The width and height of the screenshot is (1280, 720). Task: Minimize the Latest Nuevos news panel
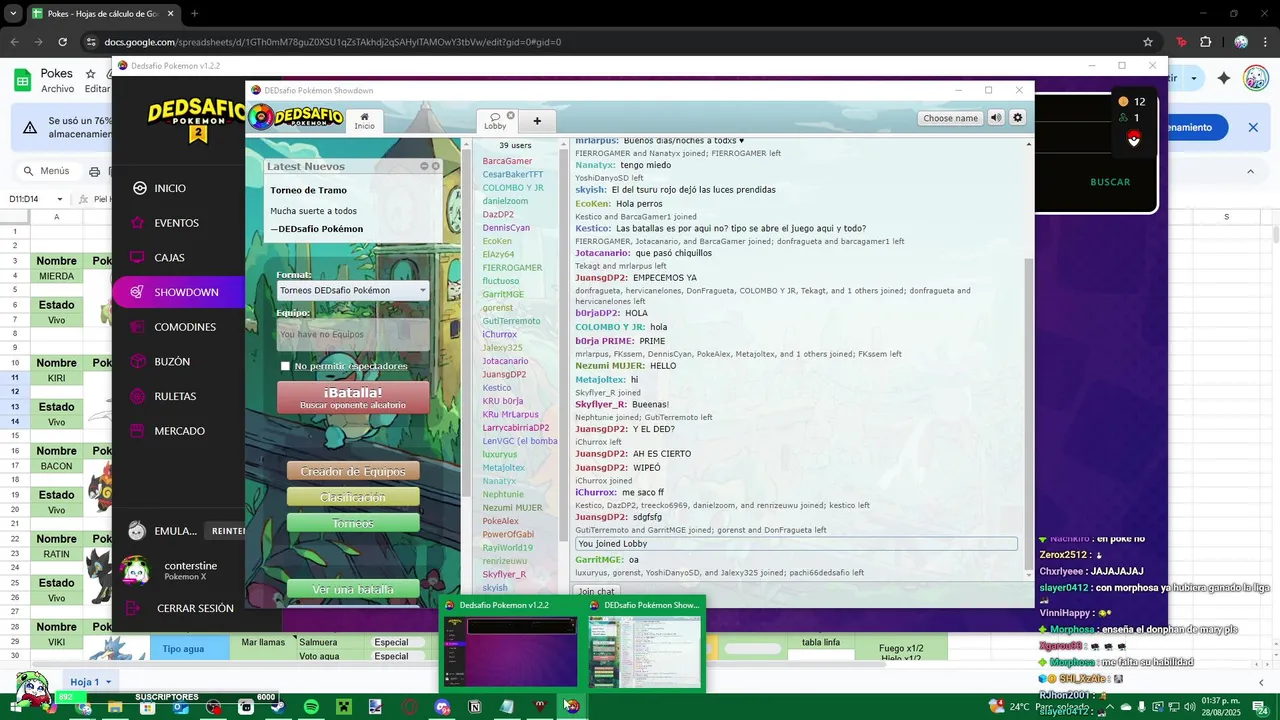tap(424, 166)
